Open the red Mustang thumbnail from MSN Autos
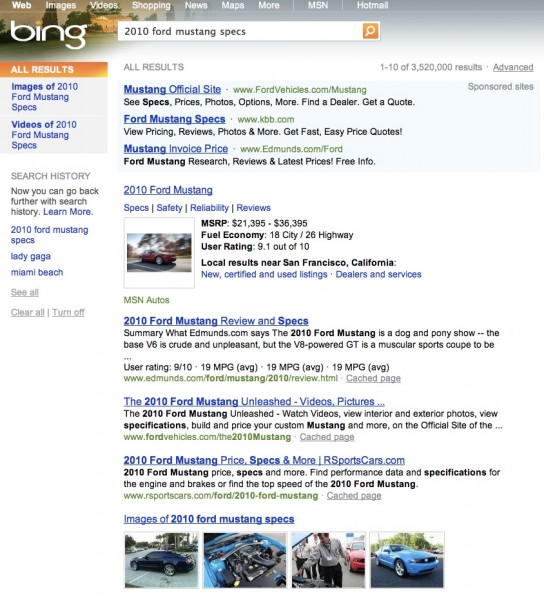Screen dimensions: 544x600 point(159,253)
